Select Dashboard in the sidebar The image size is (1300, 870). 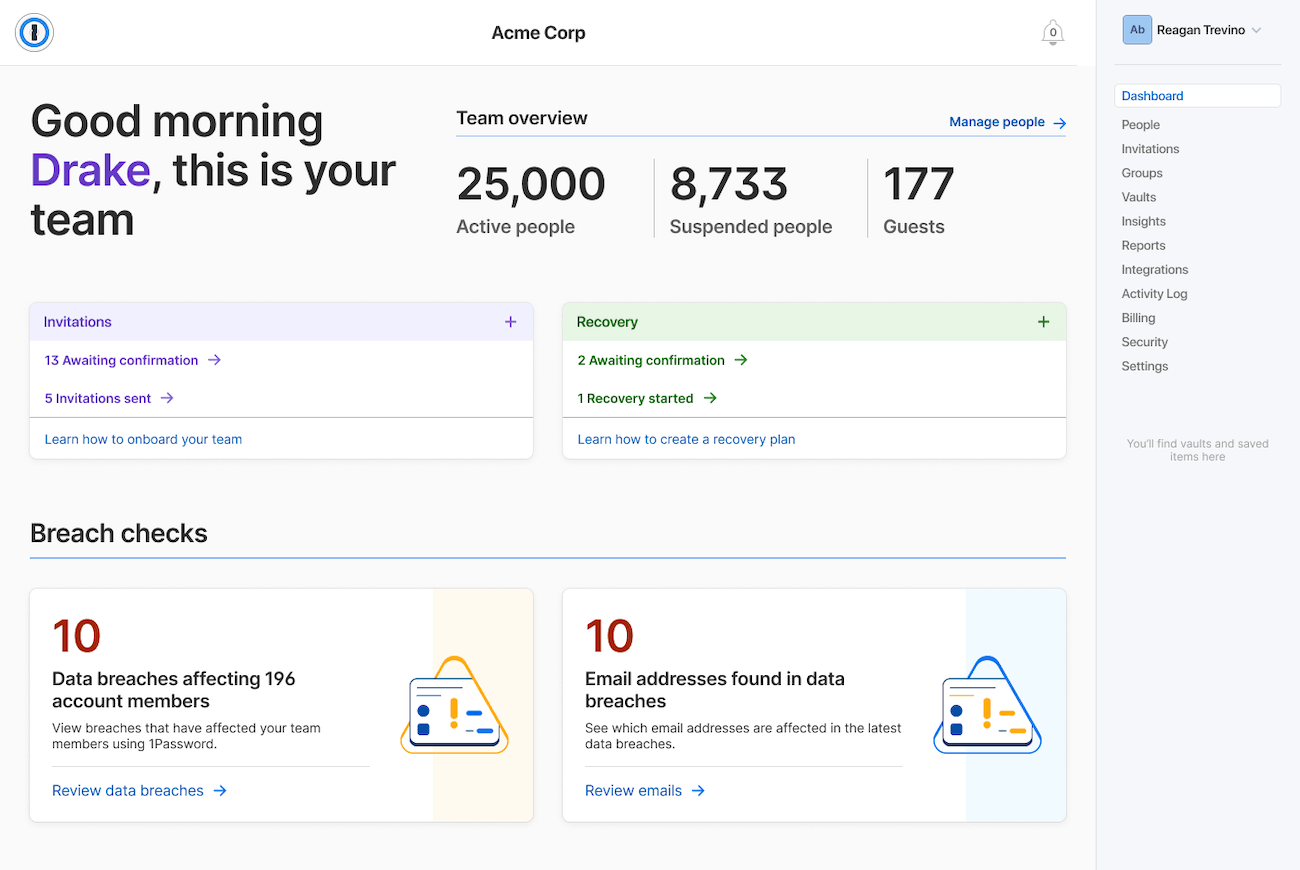1152,95
